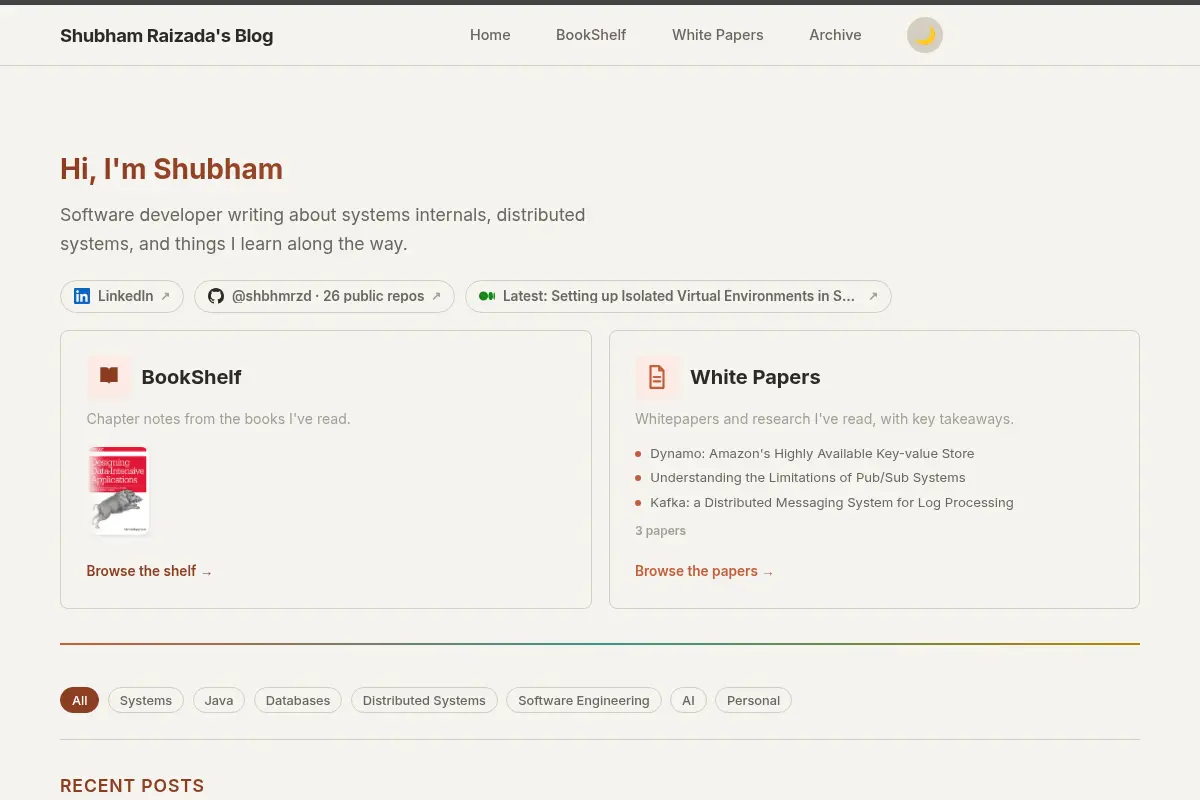Click the LinkedIn logo icon

[82, 296]
